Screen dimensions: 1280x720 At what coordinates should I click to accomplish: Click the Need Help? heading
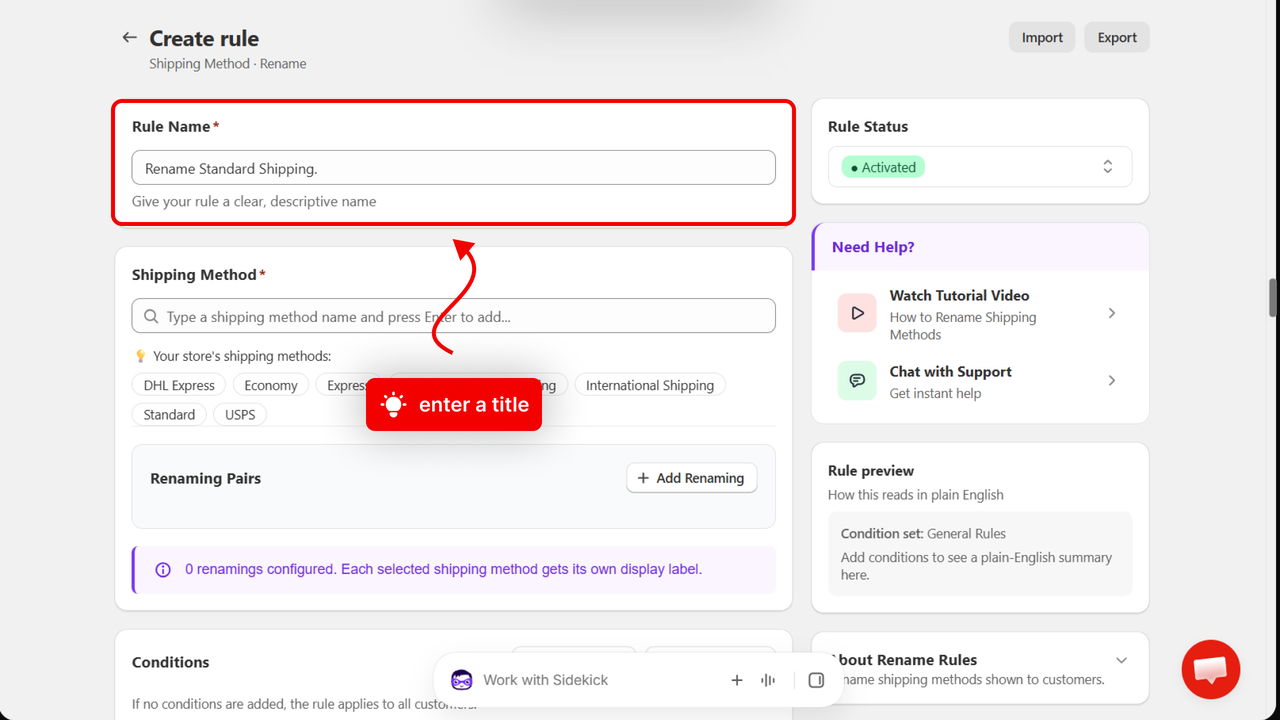(873, 247)
